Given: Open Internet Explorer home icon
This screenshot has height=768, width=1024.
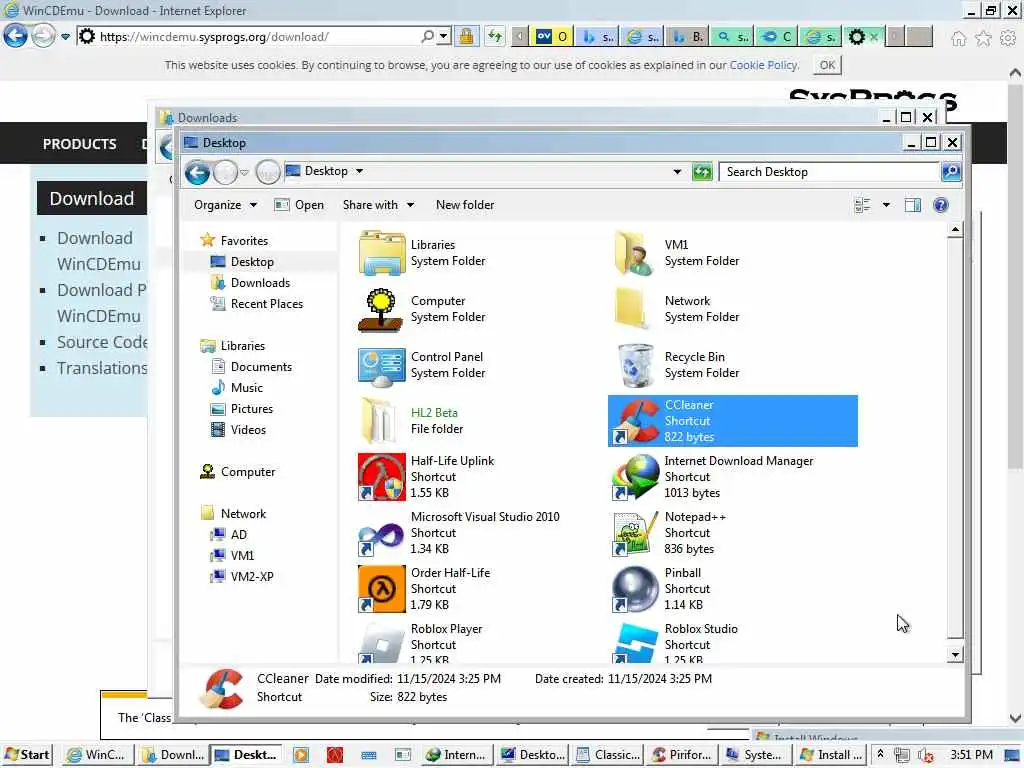Looking at the screenshot, I should (958, 39).
